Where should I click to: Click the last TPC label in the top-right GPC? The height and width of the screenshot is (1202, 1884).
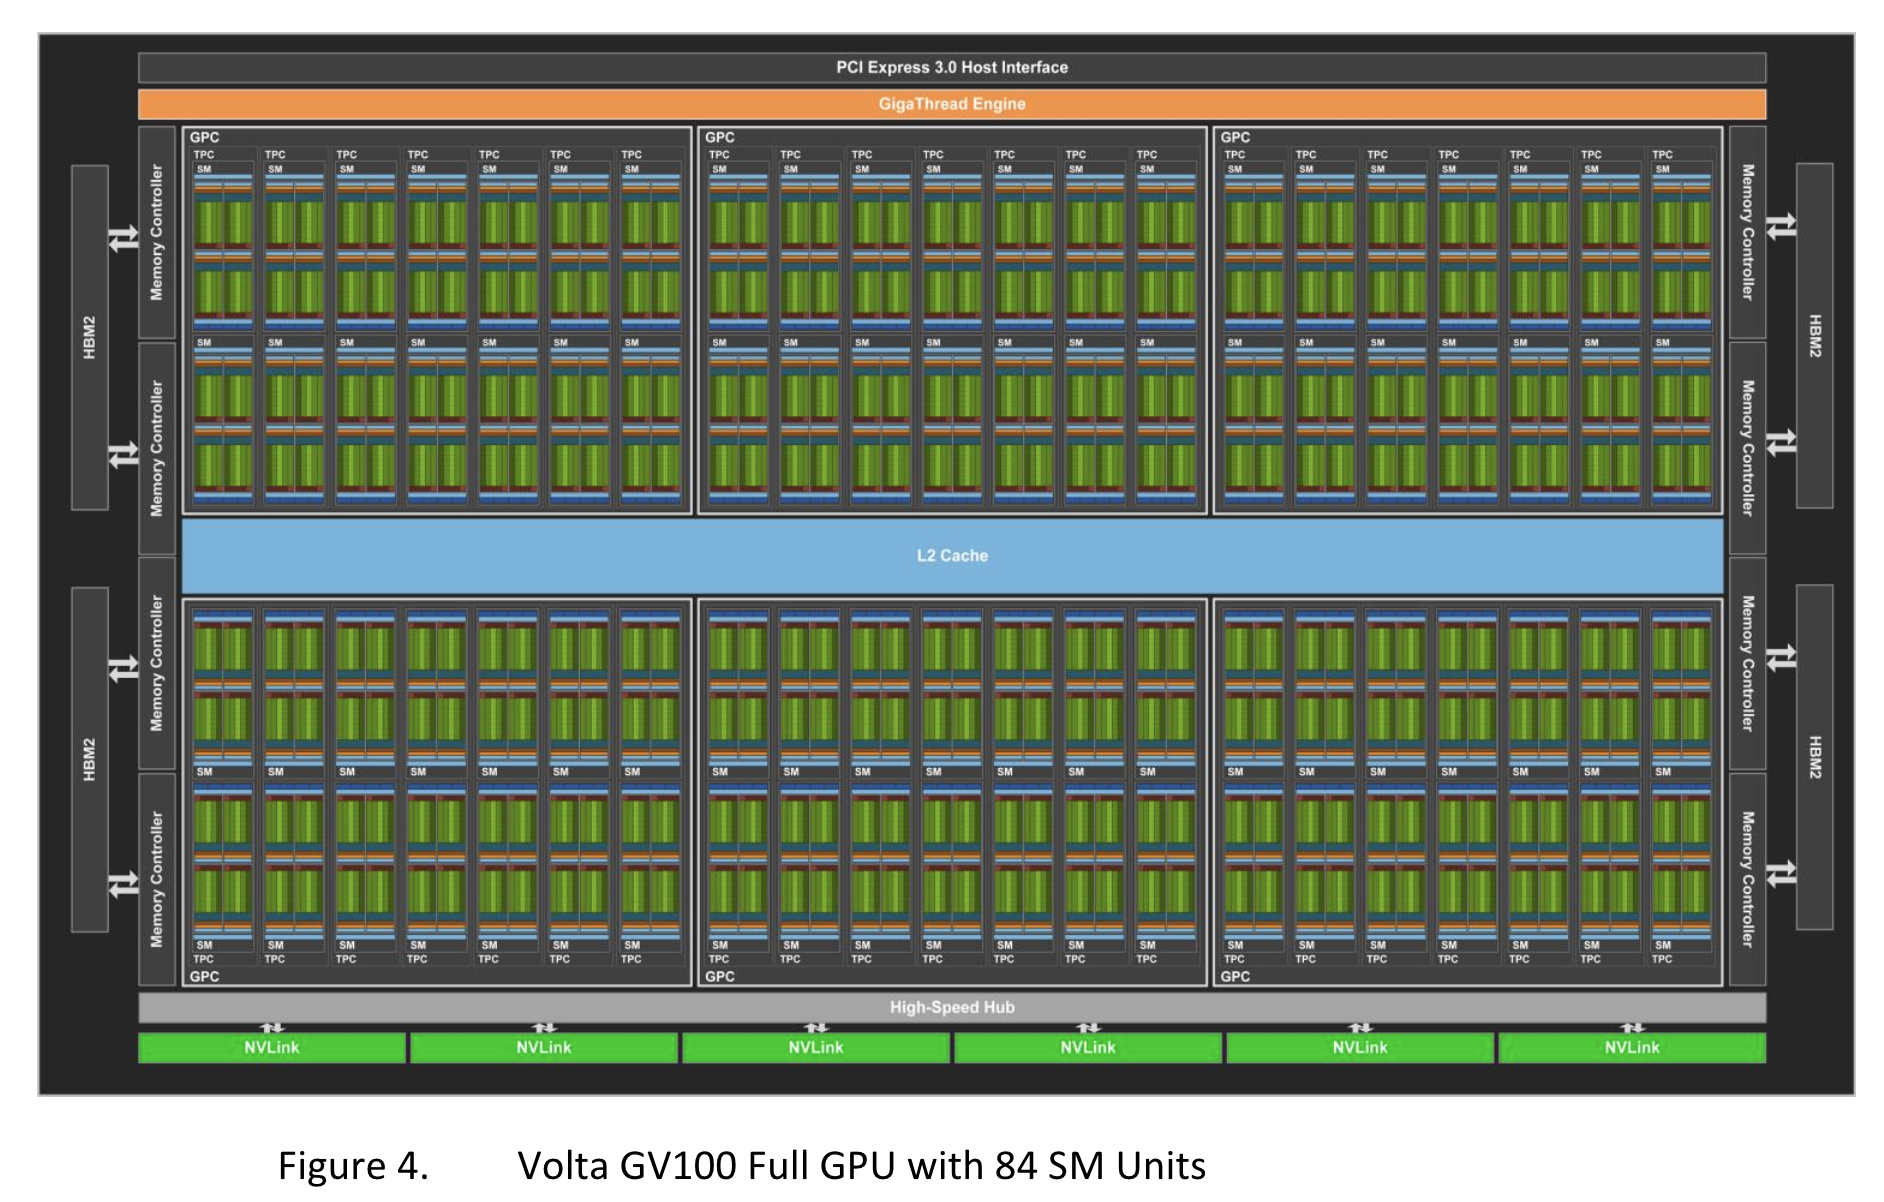pos(1662,155)
